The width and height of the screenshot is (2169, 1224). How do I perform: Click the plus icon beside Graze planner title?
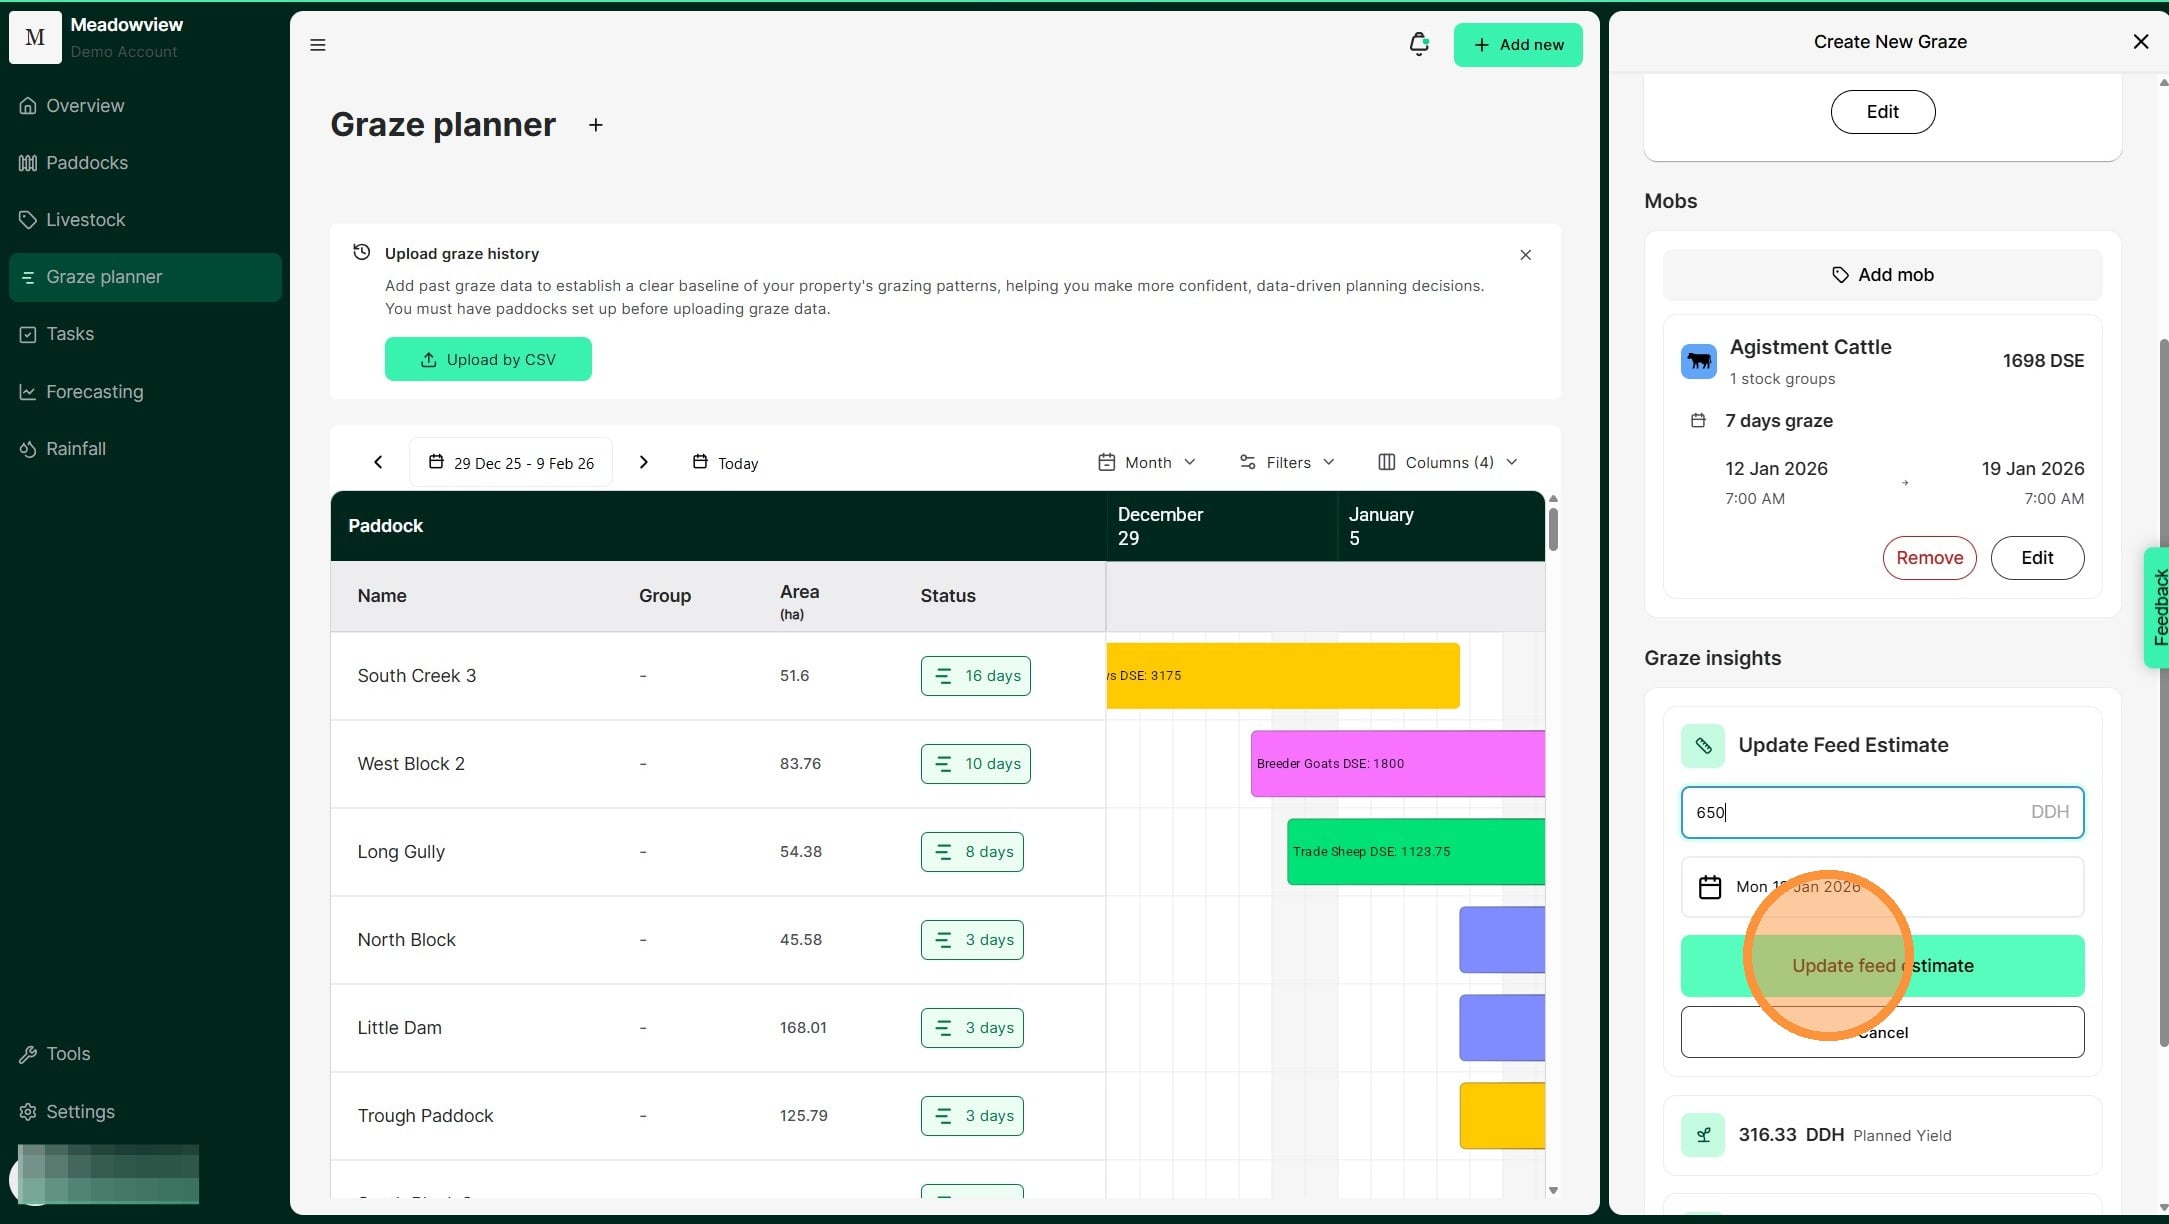click(x=596, y=125)
